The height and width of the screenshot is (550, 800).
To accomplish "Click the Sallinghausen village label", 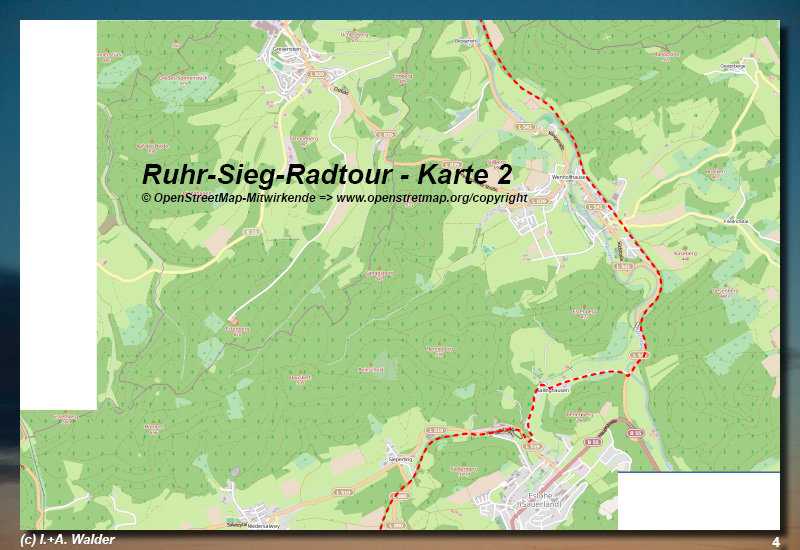I will tap(553, 390).
